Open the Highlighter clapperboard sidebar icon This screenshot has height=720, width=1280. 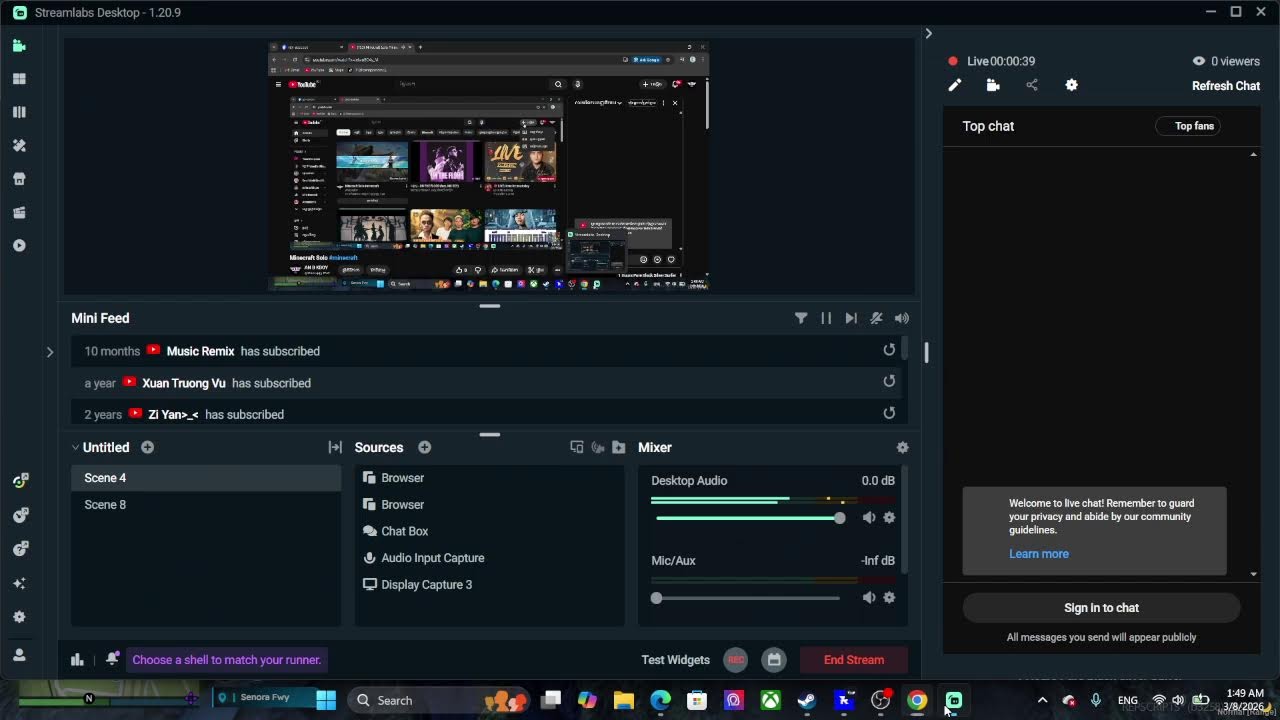[19, 212]
